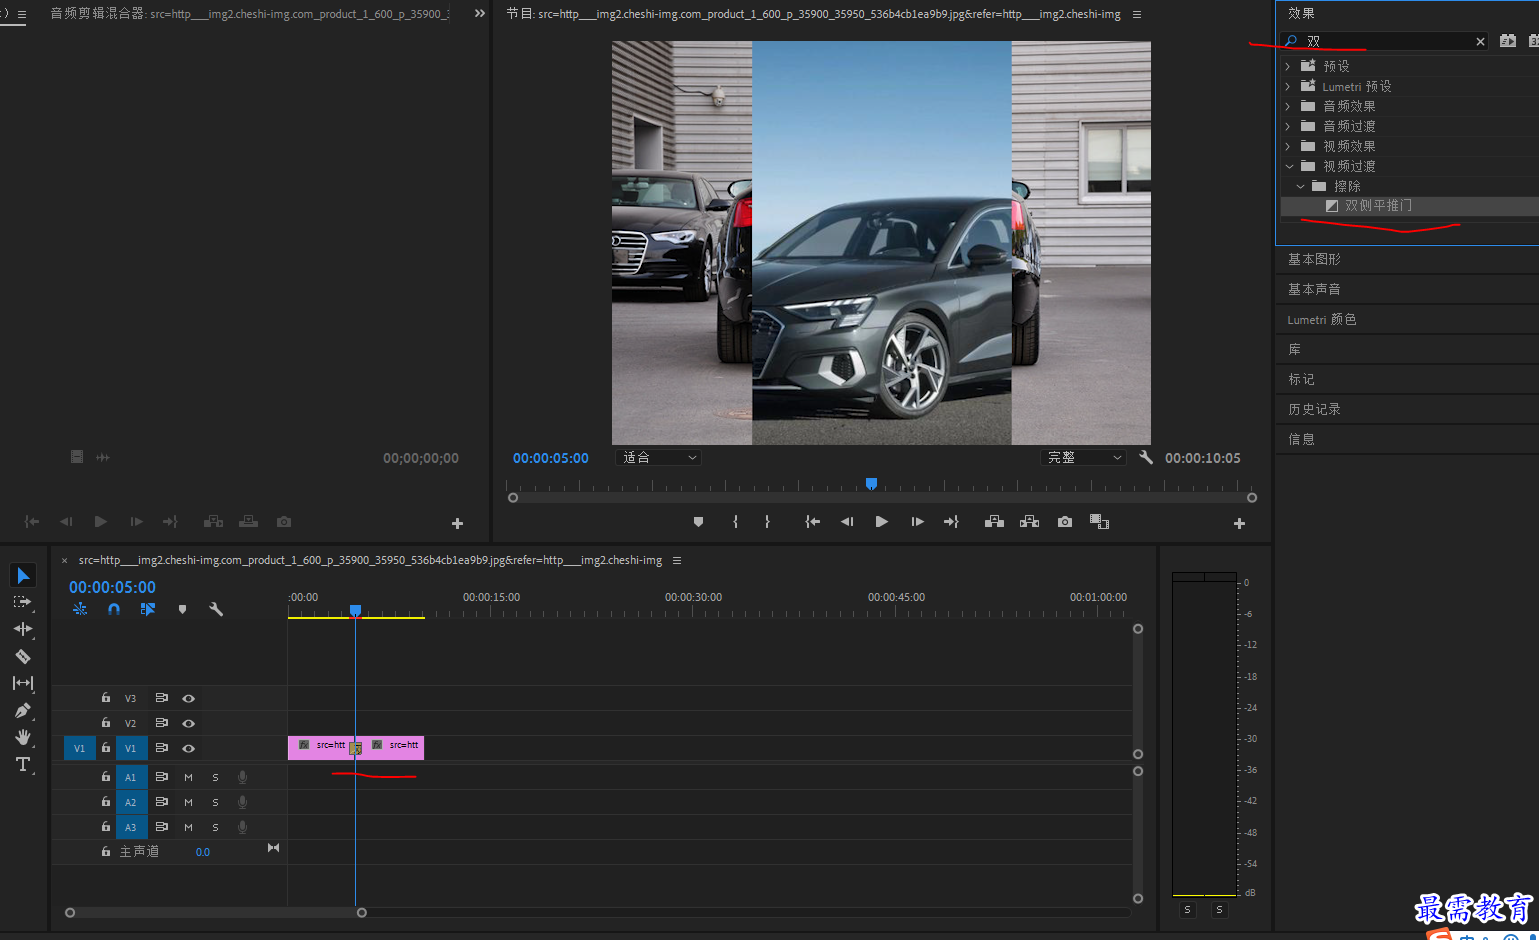The image size is (1539, 940).
Task: Open the 完整 playback resolution dropdown
Action: [x=1083, y=457]
